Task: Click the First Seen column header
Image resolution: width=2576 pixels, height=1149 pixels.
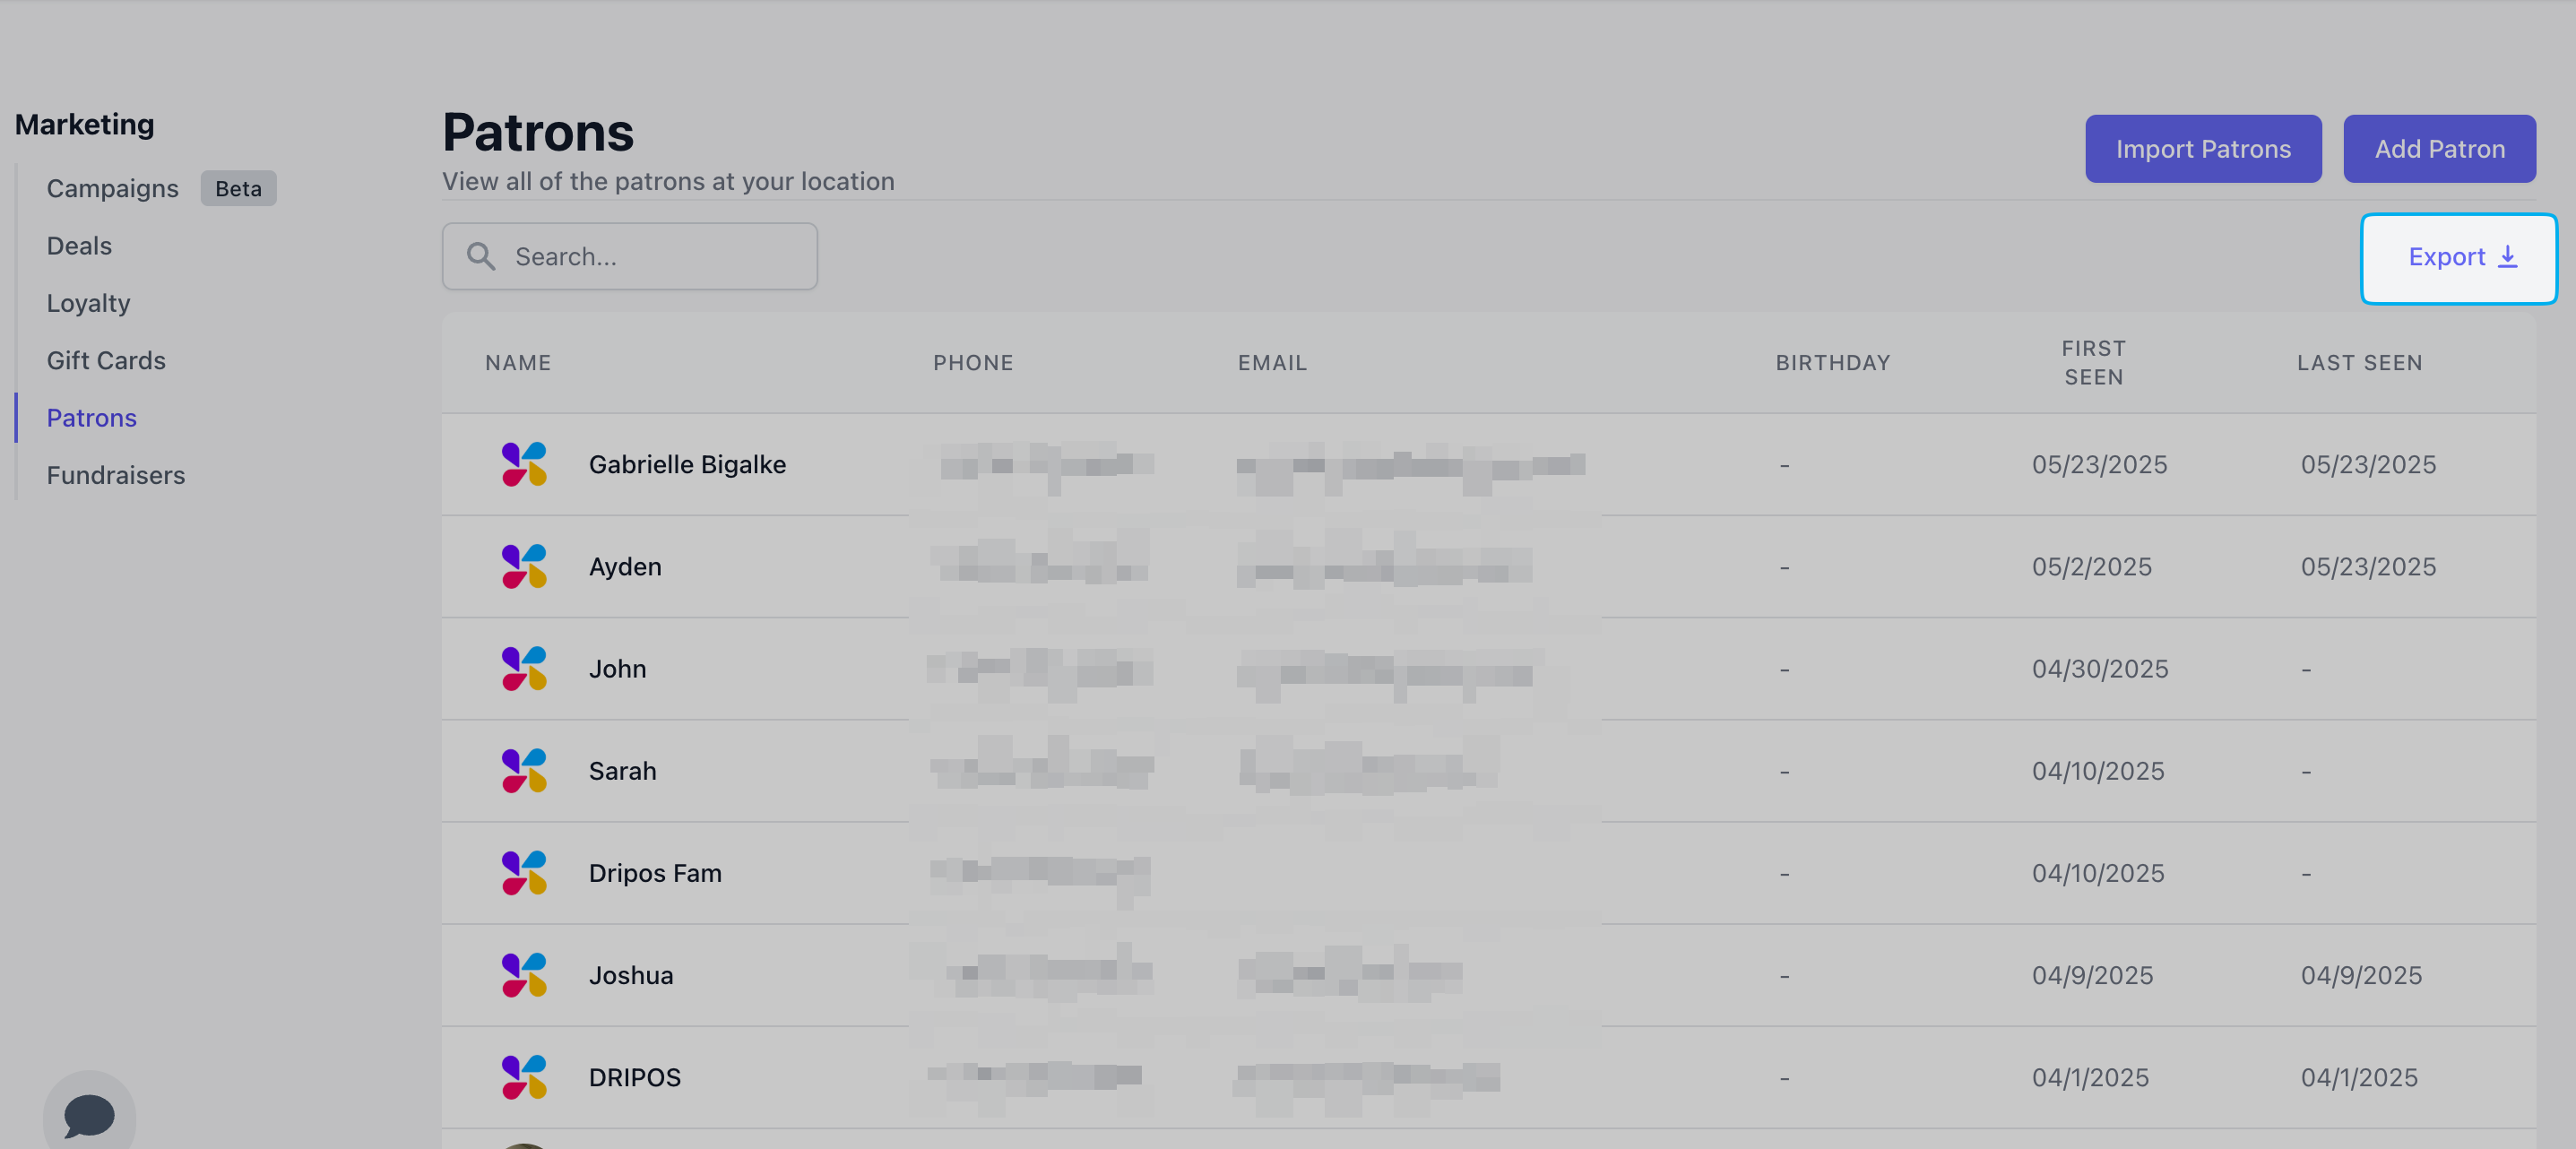Action: (x=2093, y=363)
